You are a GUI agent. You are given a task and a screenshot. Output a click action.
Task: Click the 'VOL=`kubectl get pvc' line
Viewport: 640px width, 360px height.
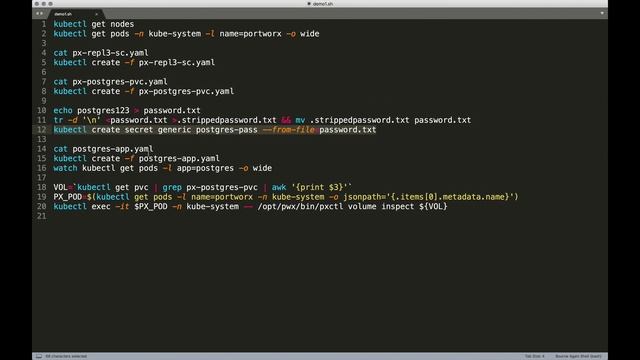pos(202,187)
